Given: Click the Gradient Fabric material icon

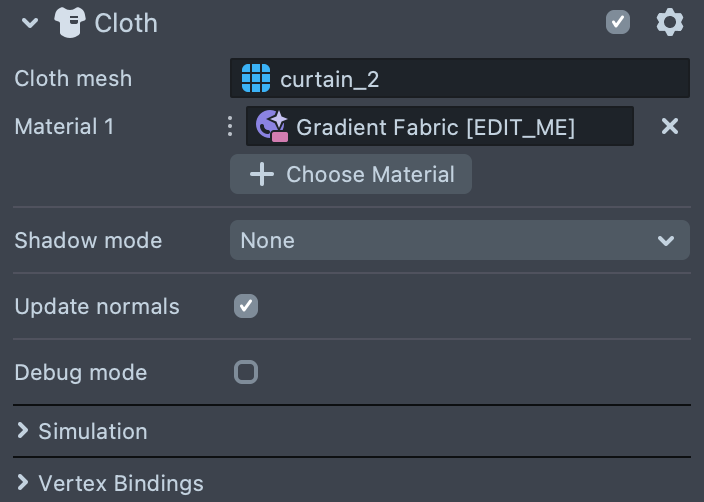Looking at the screenshot, I should (x=271, y=126).
